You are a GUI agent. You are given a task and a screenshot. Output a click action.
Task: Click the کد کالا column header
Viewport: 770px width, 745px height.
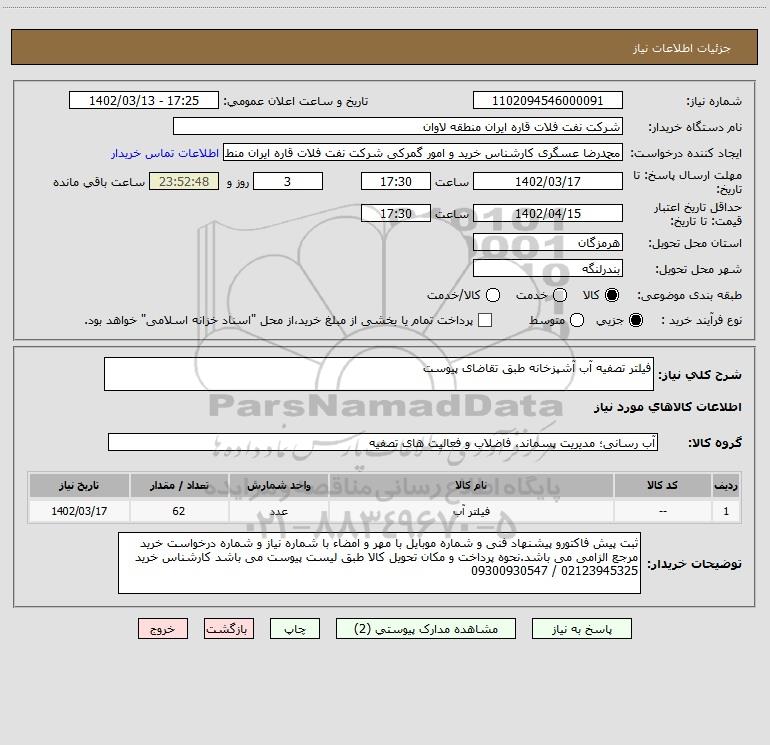coord(662,485)
